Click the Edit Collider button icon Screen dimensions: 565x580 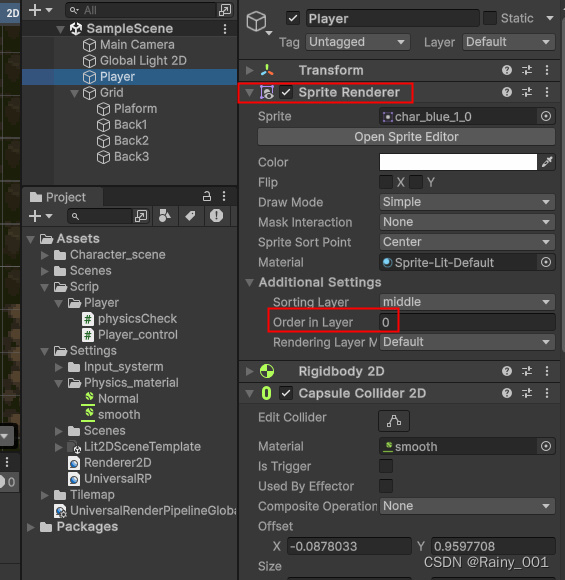click(x=394, y=421)
